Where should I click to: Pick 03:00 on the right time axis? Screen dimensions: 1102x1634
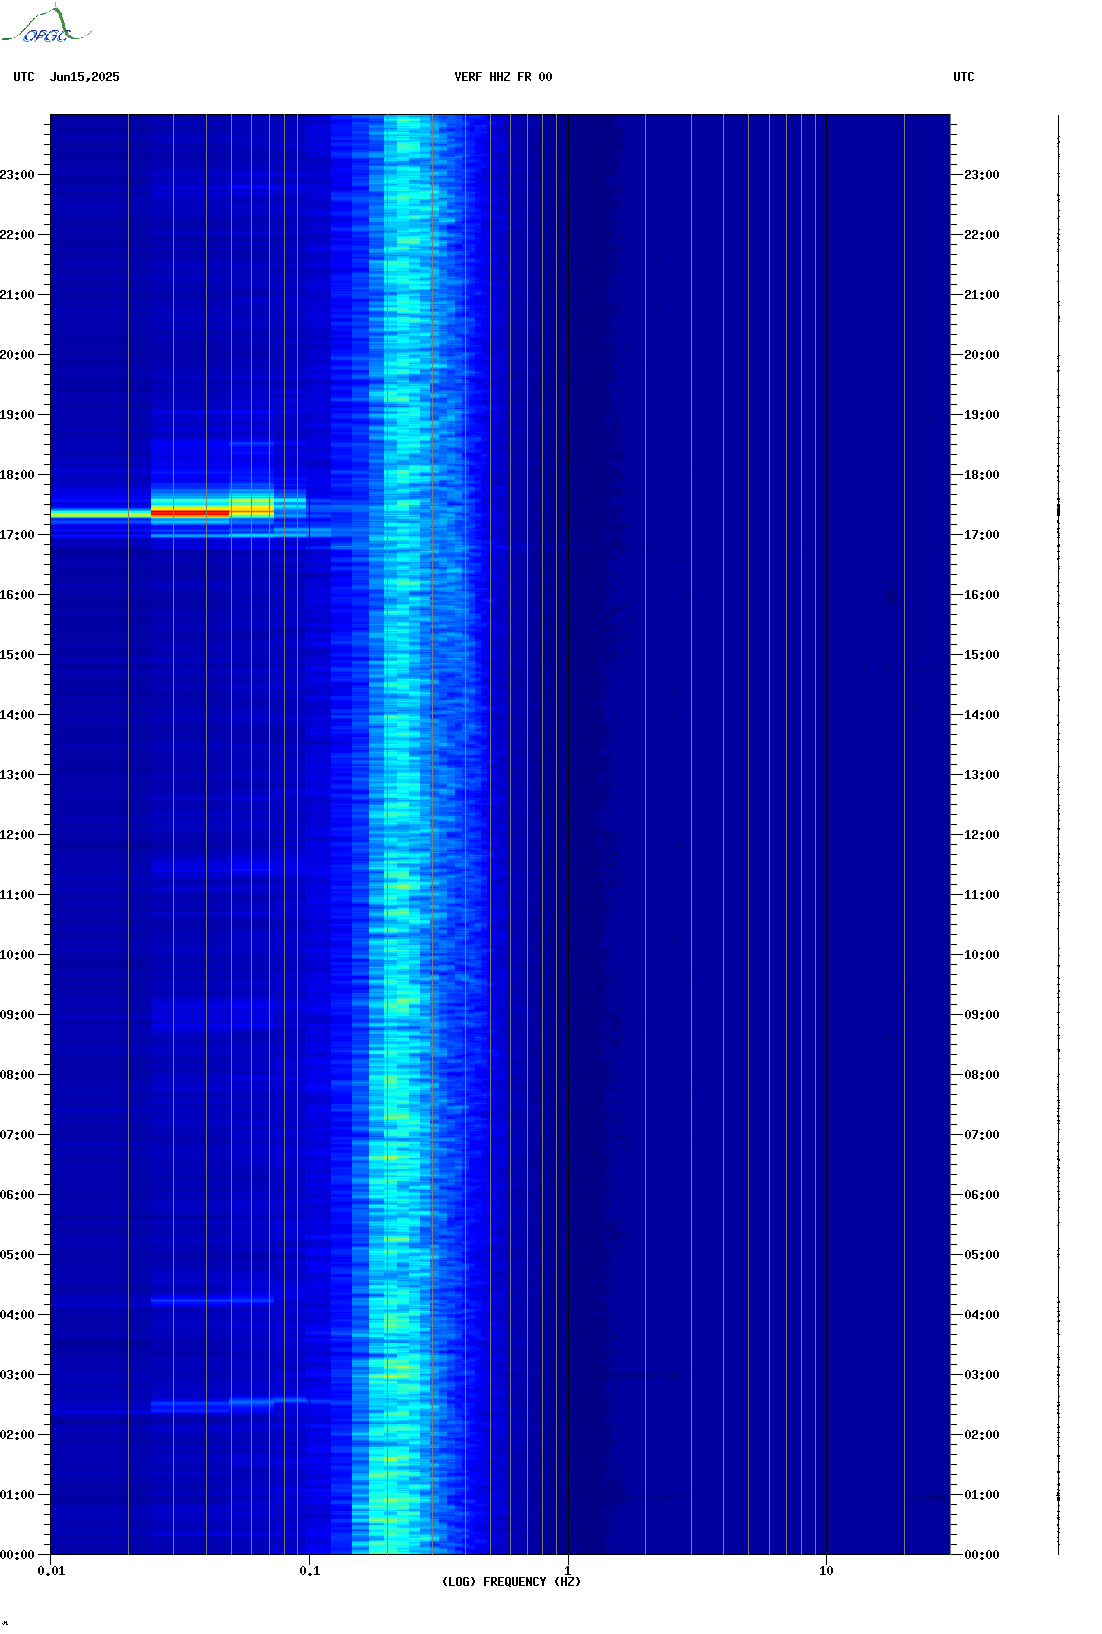coord(982,1375)
